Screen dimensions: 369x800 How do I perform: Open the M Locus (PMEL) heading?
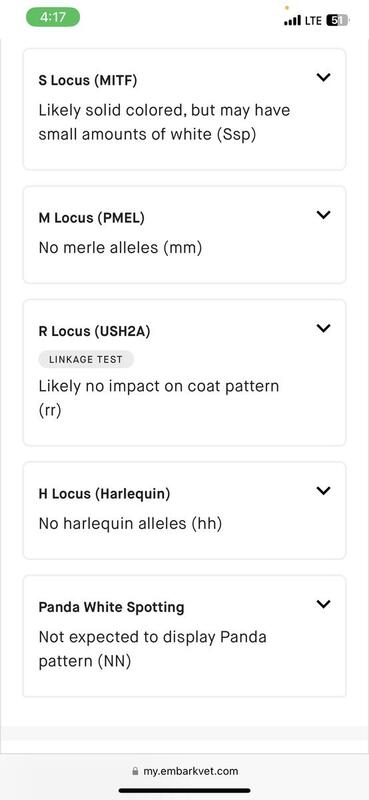[91, 218]
